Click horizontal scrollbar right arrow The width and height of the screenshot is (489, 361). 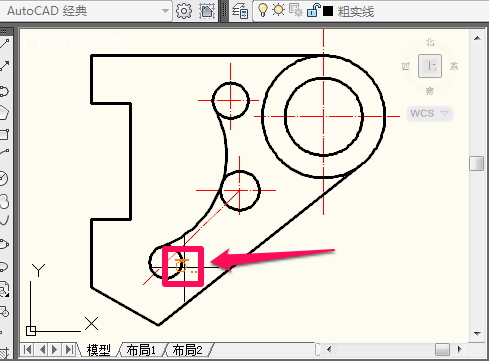(x=460, y=350)
